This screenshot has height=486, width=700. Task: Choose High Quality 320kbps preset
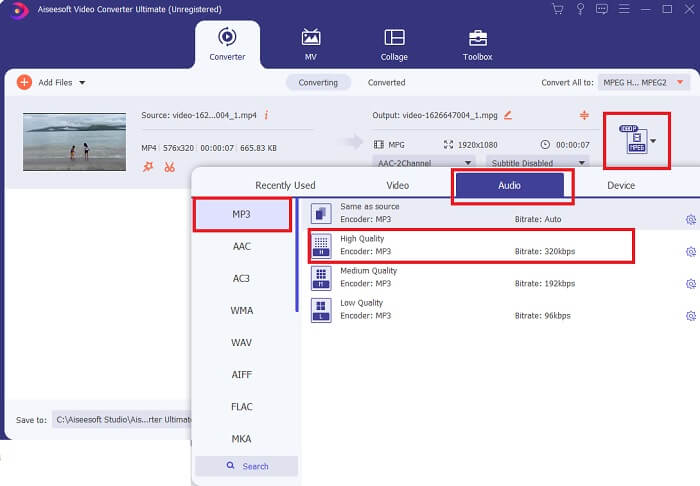(x=501, y=245)
